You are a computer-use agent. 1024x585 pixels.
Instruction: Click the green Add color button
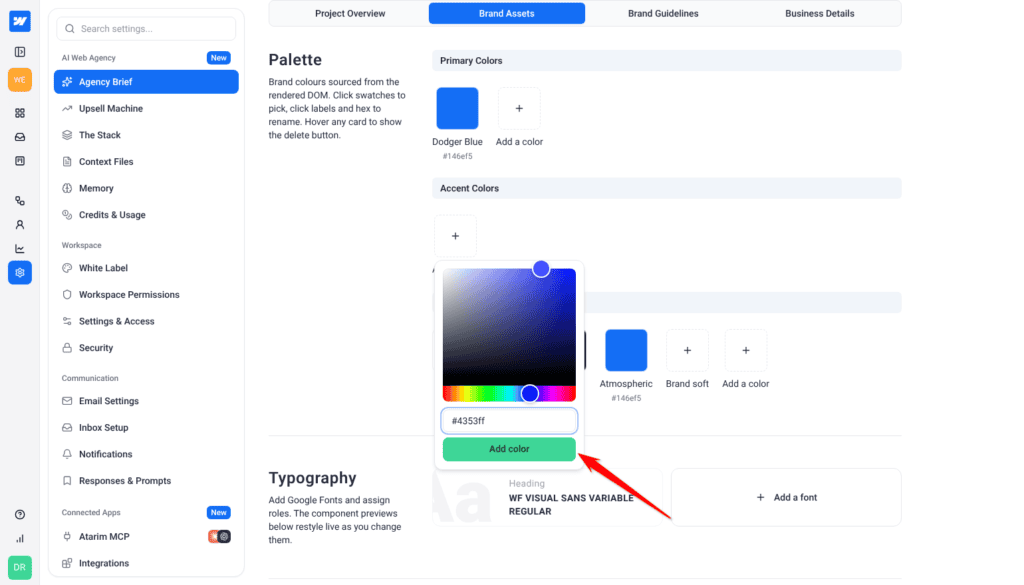point(509,449)
